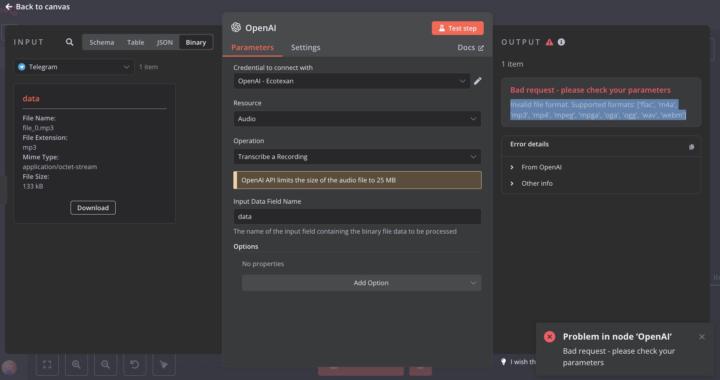Click the OpenAI logo icon
This screenshot has width=720, height=380.
click(x=236, y=28)
